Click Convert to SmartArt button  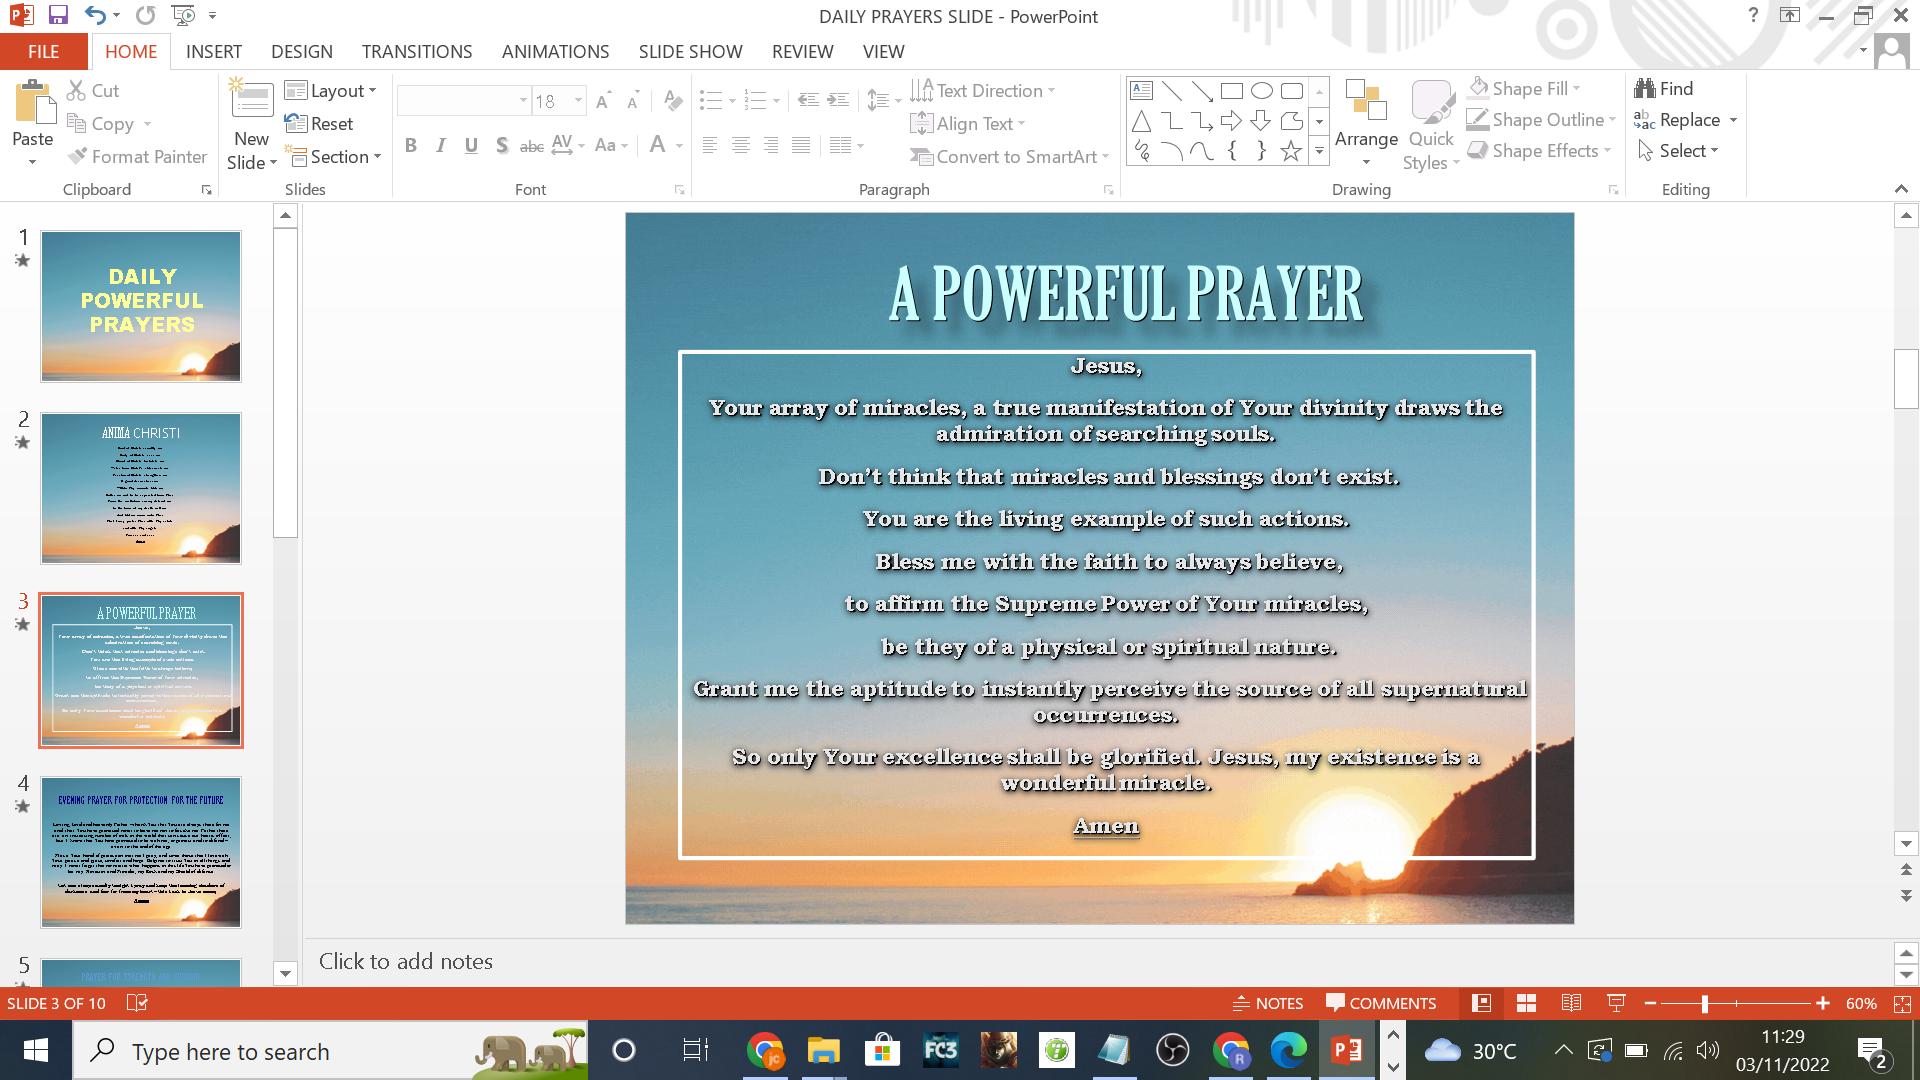[1010, 157]
